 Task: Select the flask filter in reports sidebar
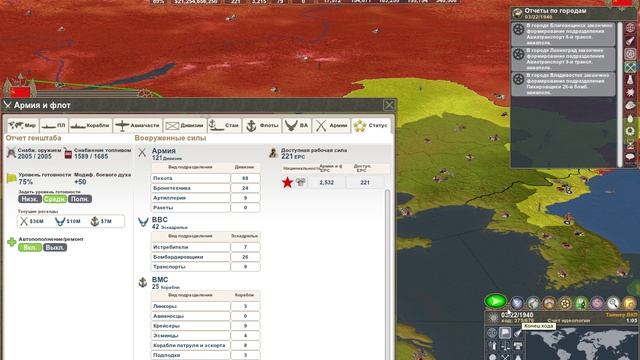point(631,80)
